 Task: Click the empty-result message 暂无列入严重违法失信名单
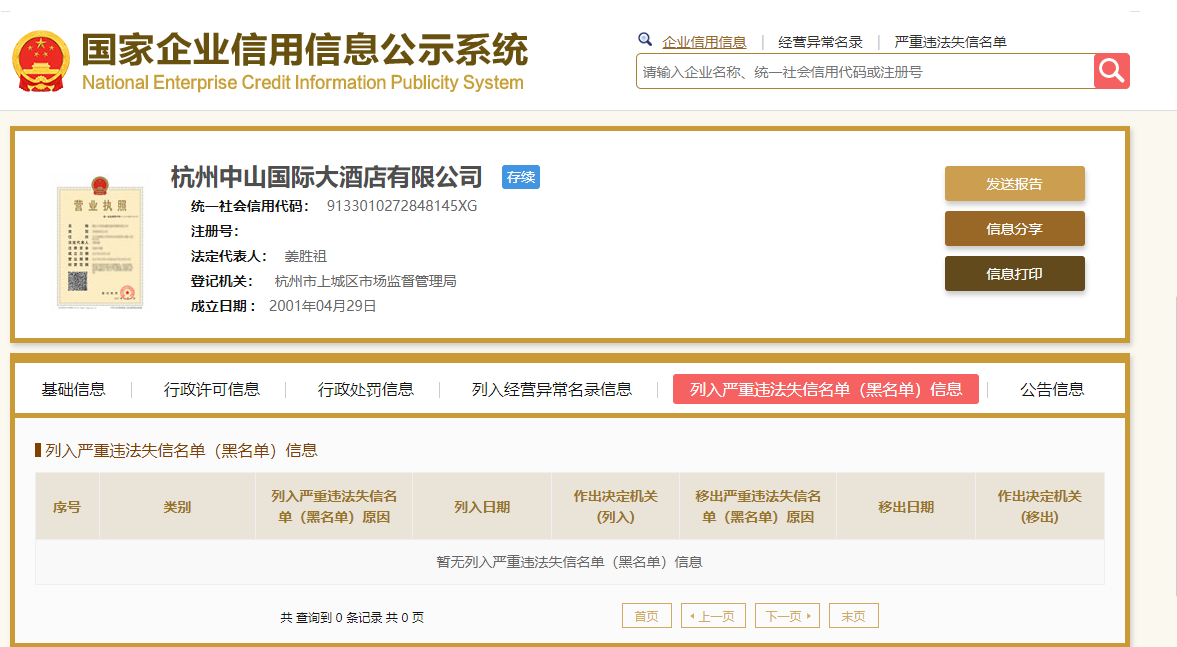click(x=569, y=562)
